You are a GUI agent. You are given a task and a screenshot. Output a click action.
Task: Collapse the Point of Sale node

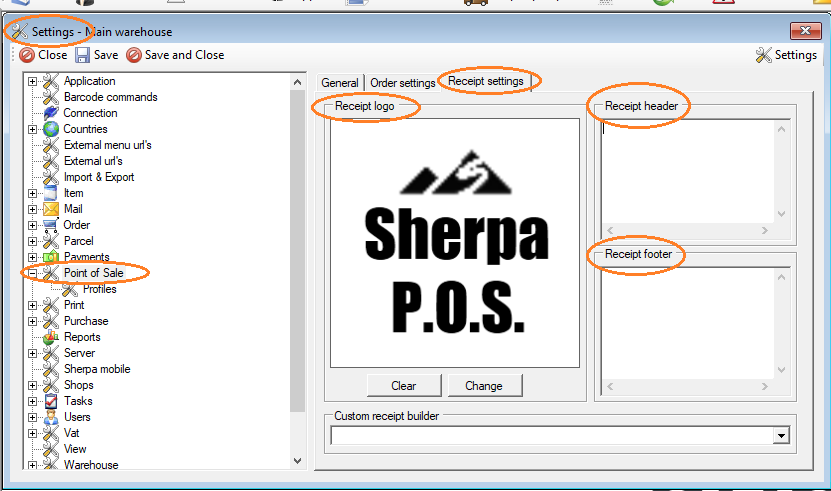point(32,274)
